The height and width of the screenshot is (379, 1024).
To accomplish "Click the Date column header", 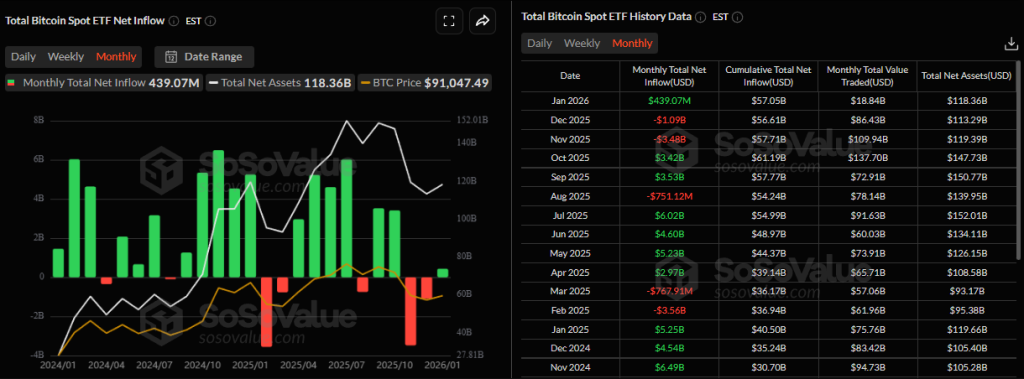I will click(570, 76).
